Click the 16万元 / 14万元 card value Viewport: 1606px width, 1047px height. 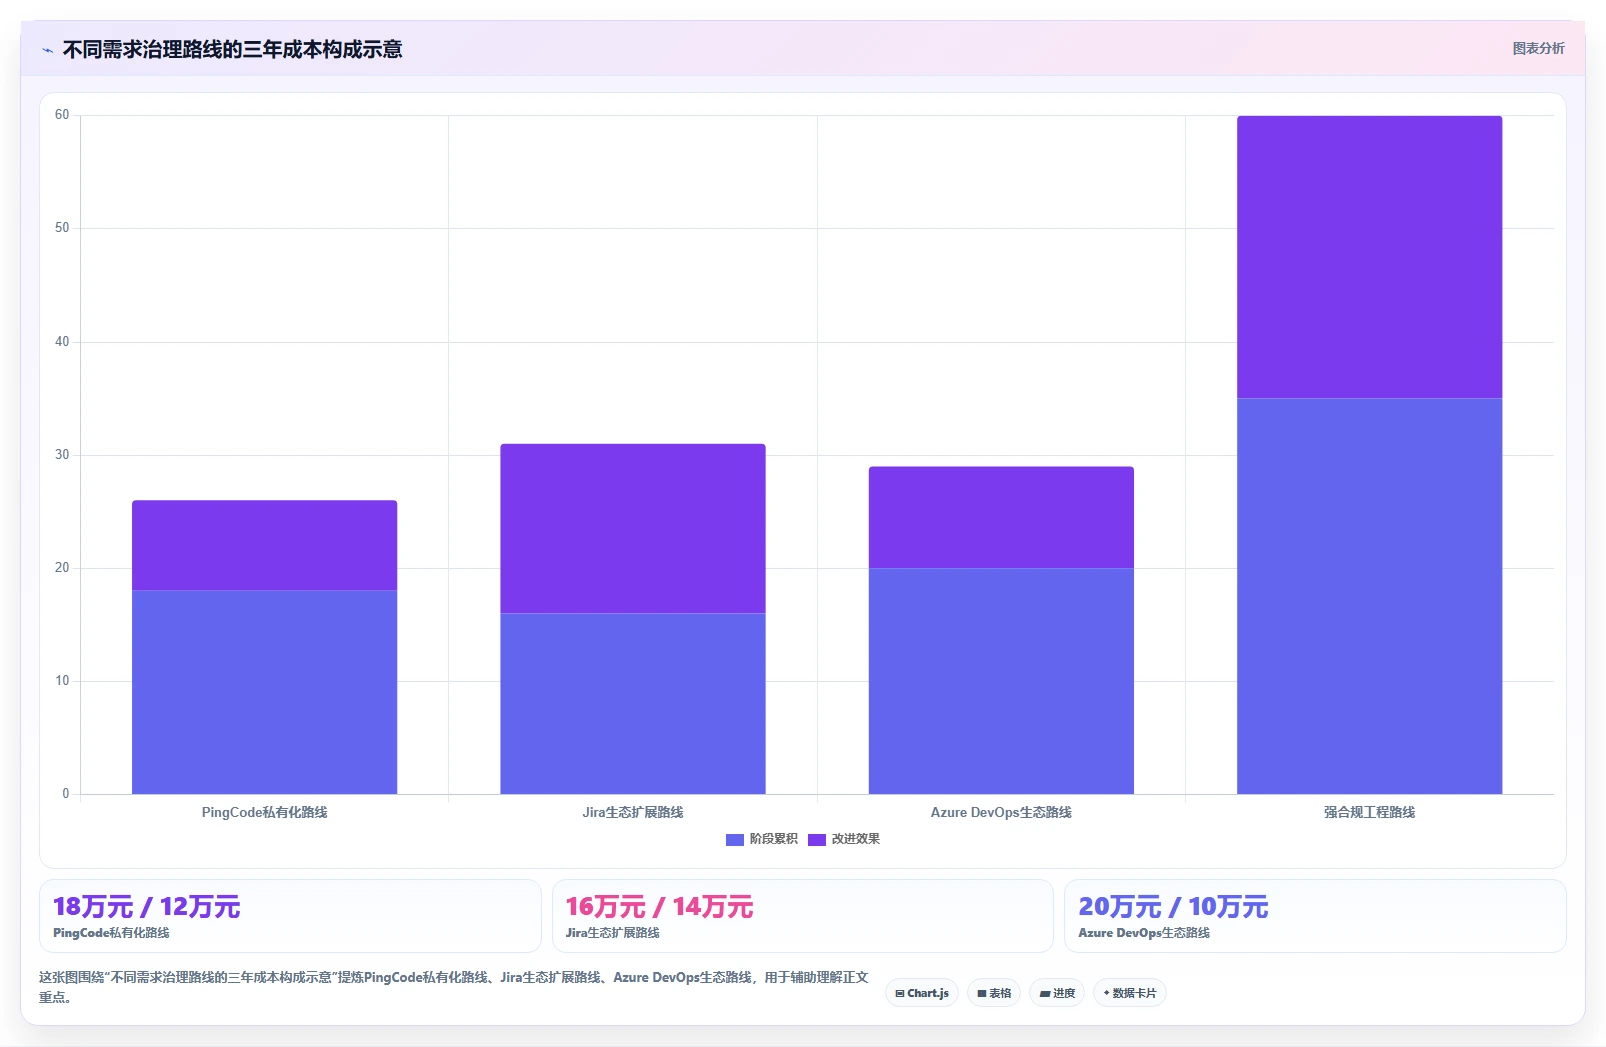click(x=659, y=907)
